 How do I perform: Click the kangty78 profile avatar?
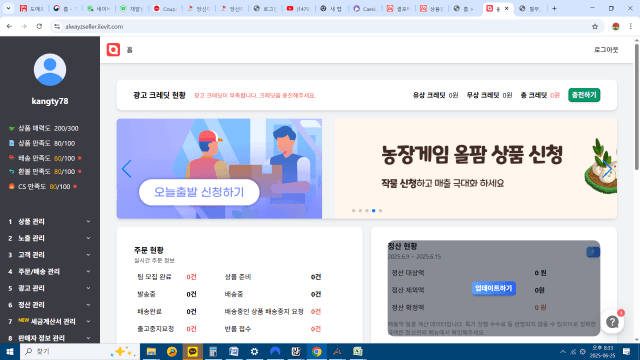point(50,69)
